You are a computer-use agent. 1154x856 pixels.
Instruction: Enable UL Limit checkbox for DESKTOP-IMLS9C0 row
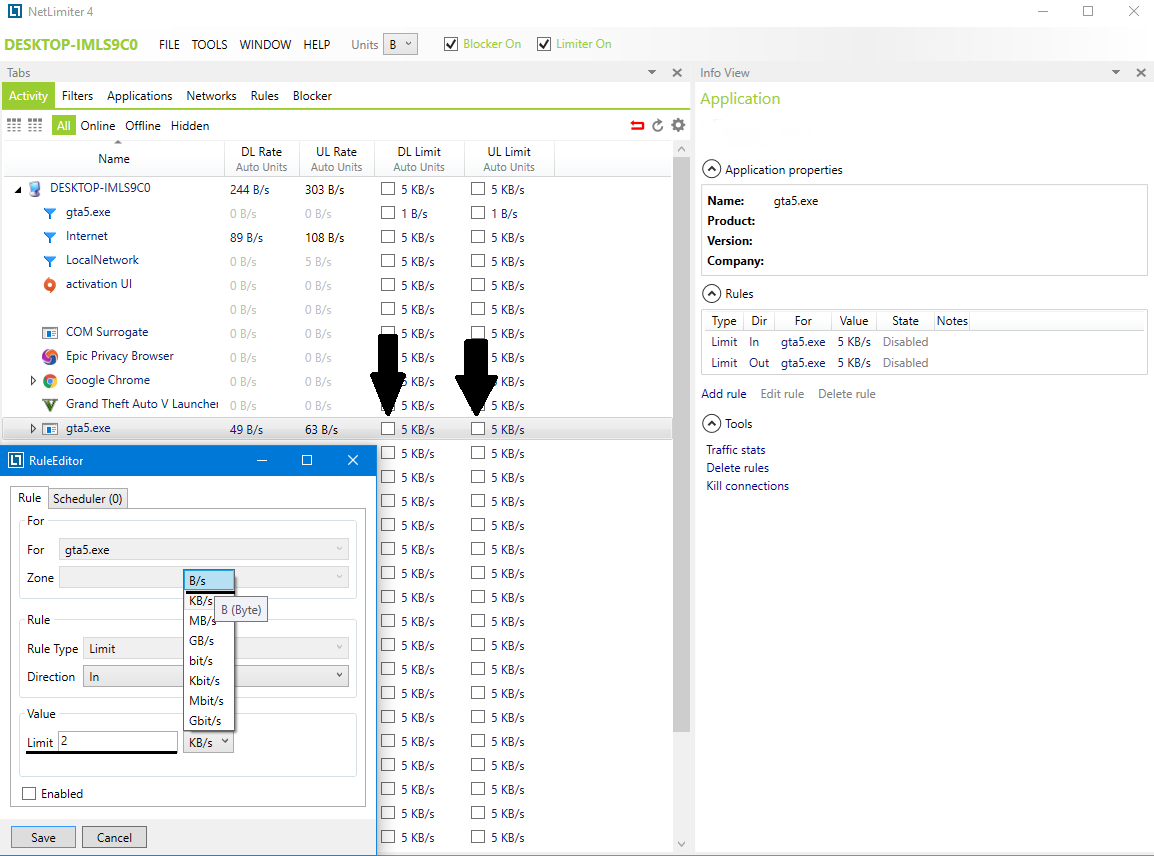pos(478,188)
